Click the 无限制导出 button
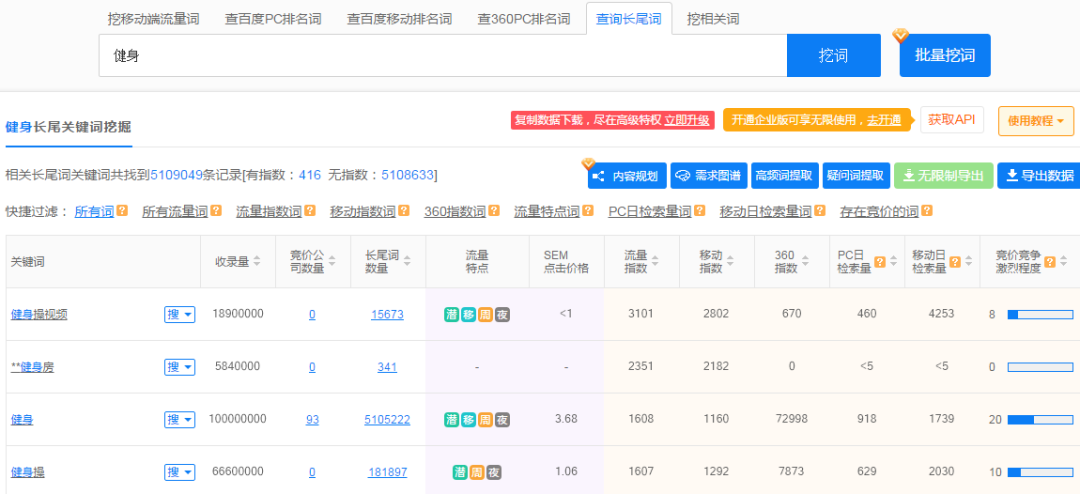 pos(944,176)
